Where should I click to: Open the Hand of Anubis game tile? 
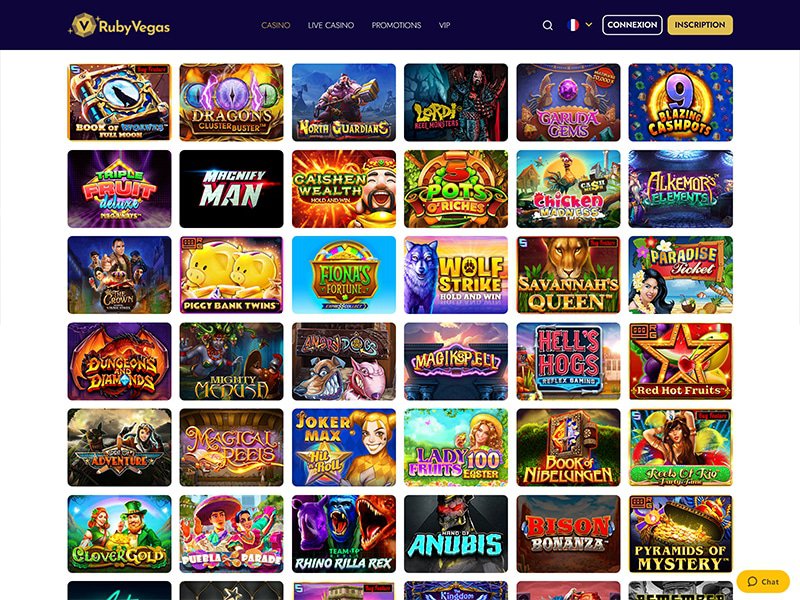tap(456, 534)
